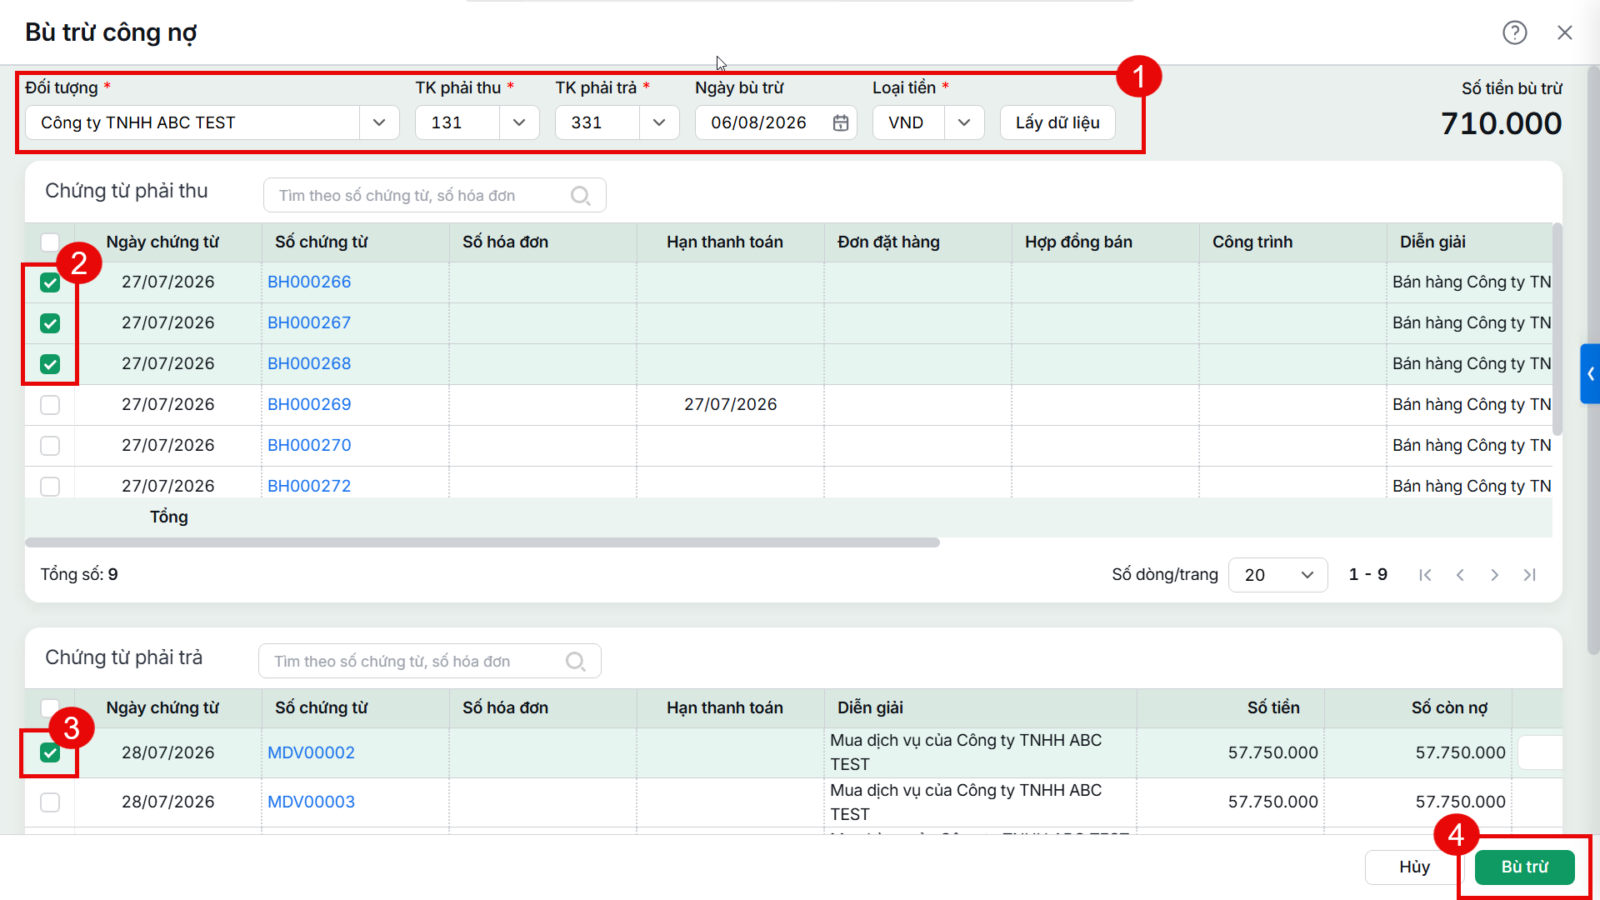Click the receivables table vertical scrollbar
The height and width of the screenshot is (900, 1600).
1557,330
